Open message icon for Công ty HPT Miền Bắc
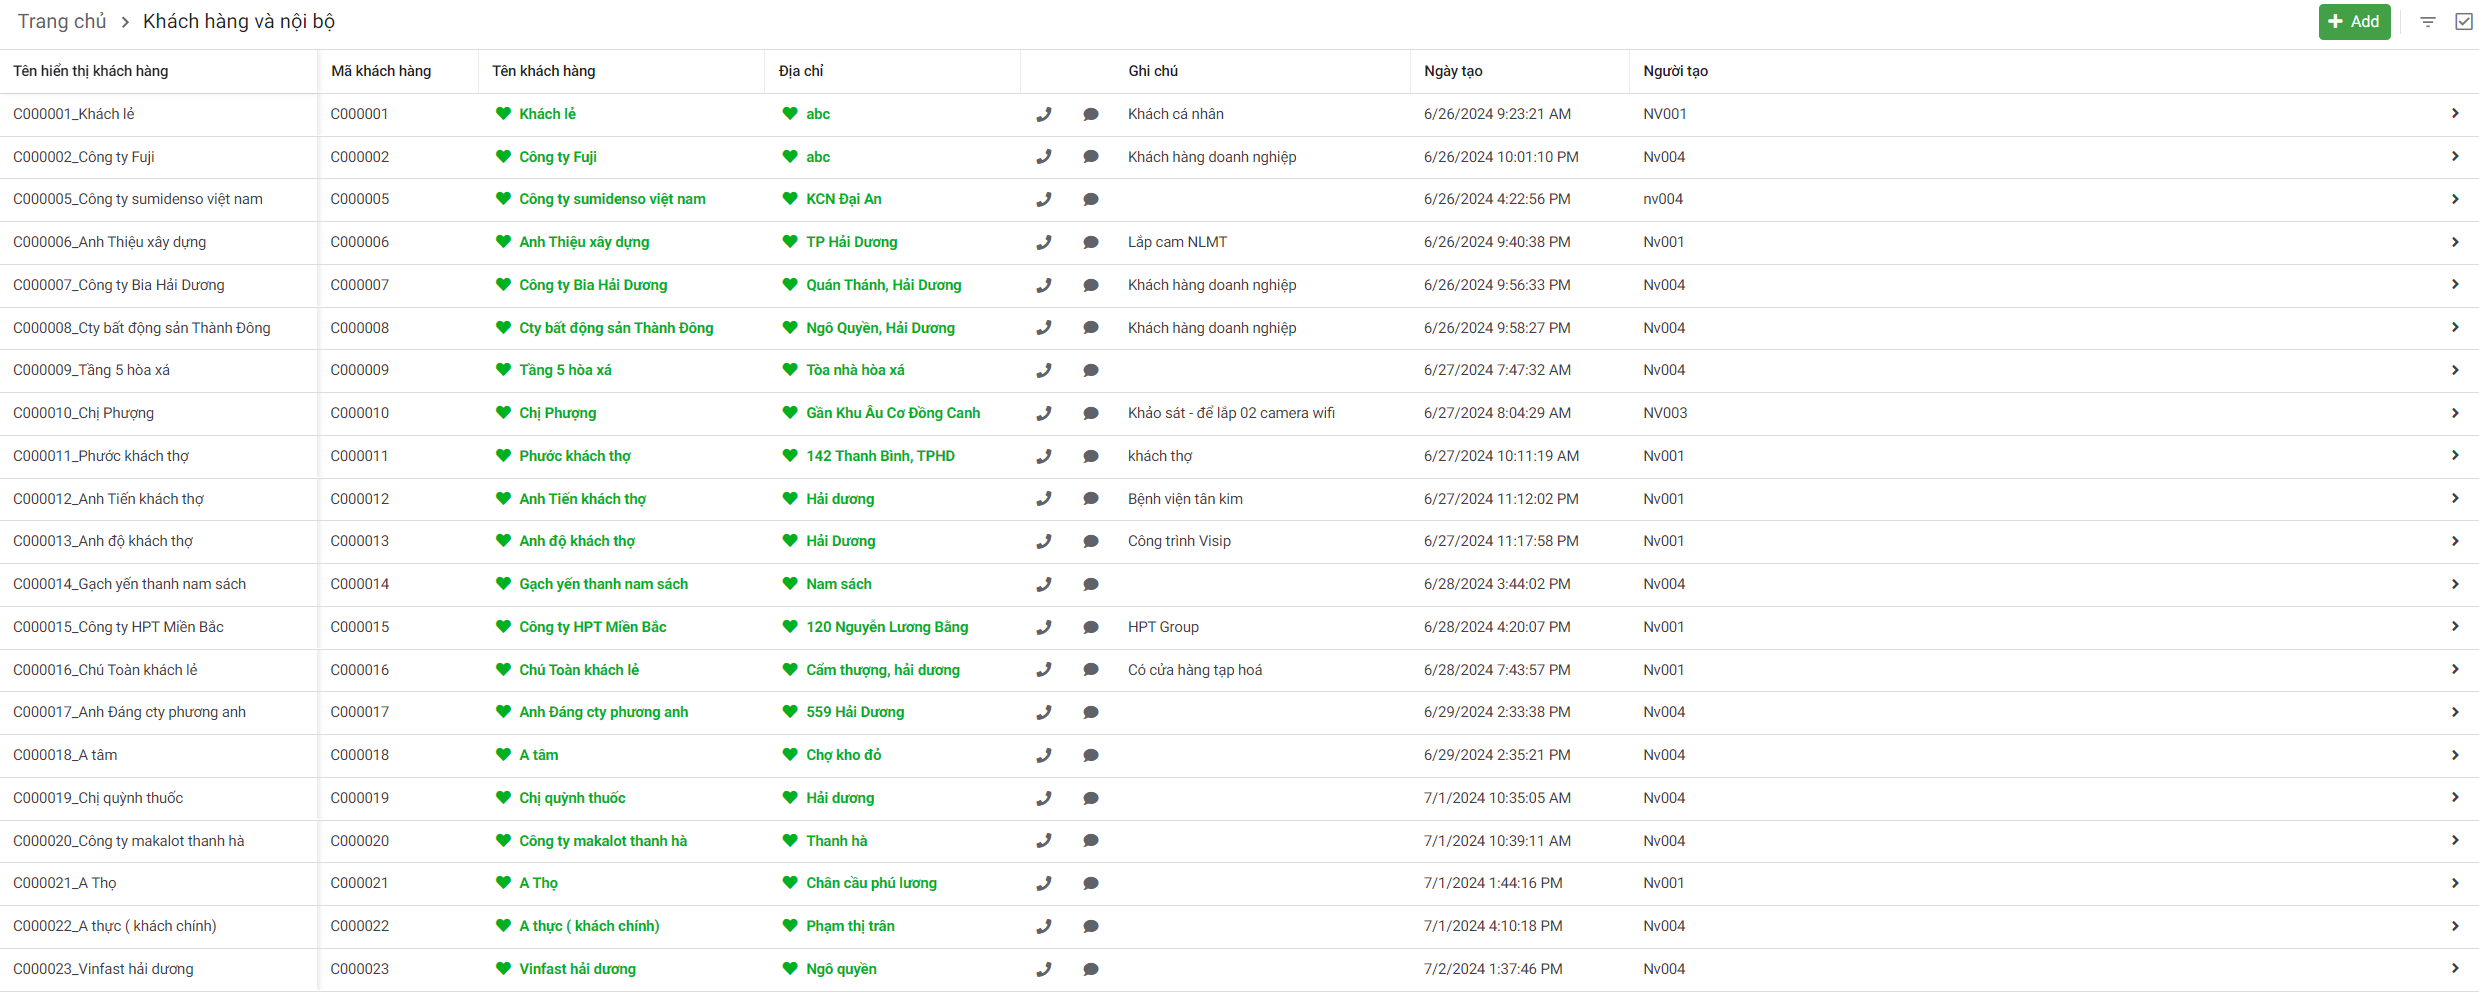2479x999 pixels. pyautogui.click(x=1090, y=627)
